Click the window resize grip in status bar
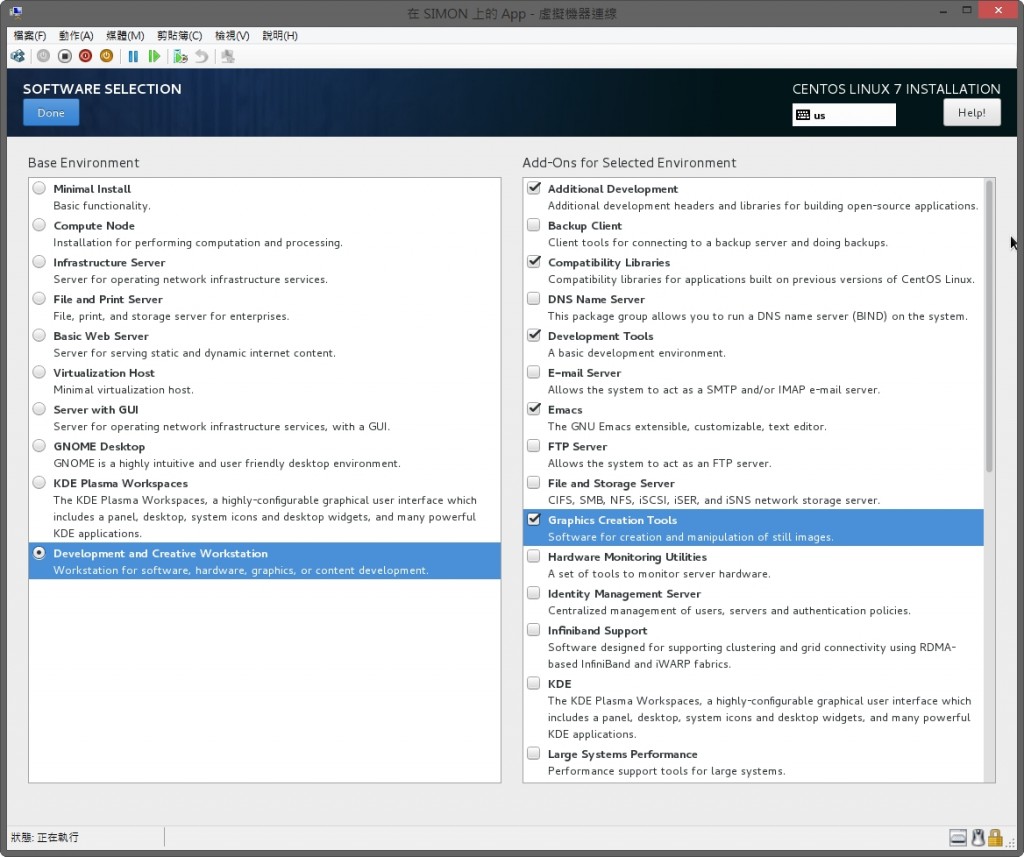The width and height of the screenshot is (1024, 857). (x=1010, y=842)
